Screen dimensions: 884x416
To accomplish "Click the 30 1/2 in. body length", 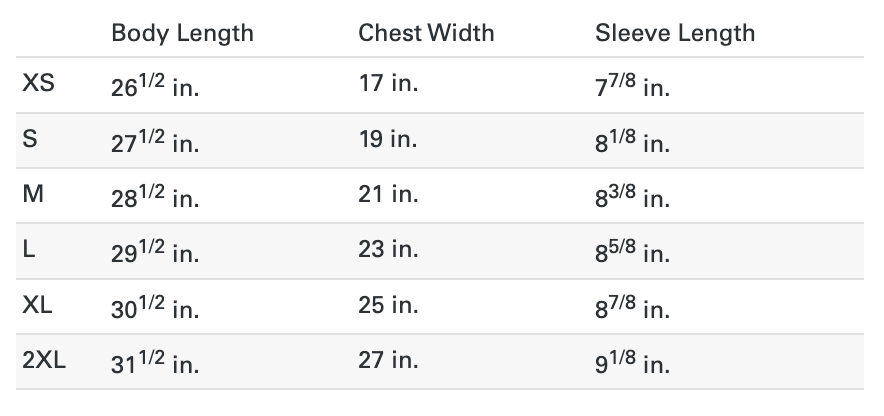I will (155, 306).
